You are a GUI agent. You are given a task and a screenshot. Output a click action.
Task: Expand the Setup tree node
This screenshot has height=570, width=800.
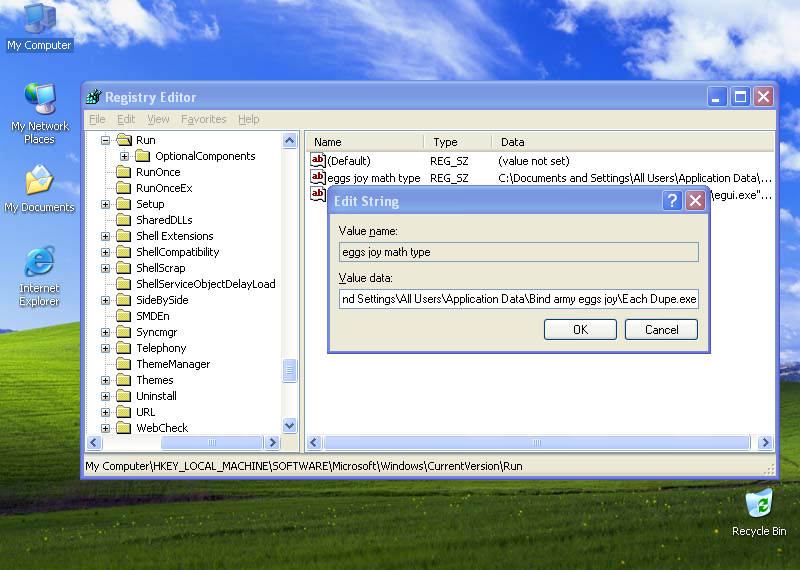pos(105,204)
